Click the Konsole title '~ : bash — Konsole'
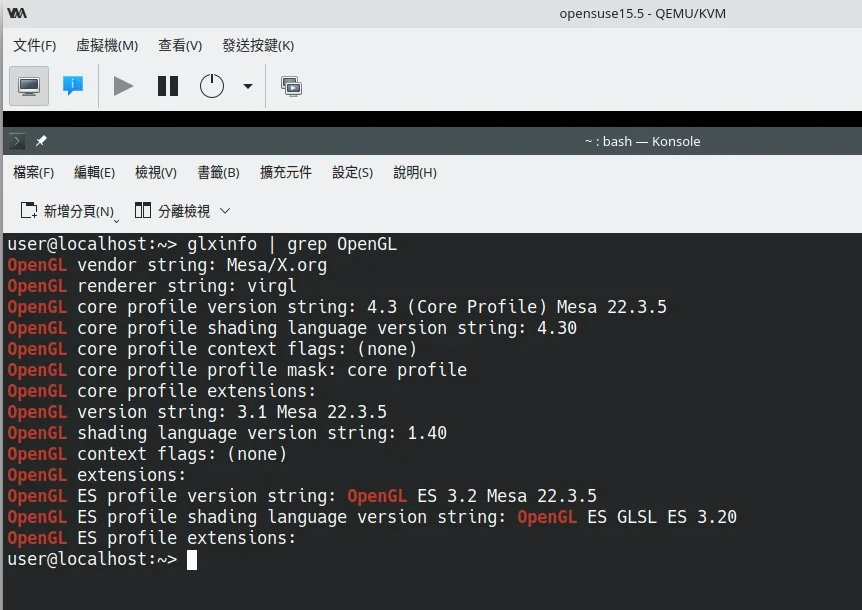 [x=643, y=141]
